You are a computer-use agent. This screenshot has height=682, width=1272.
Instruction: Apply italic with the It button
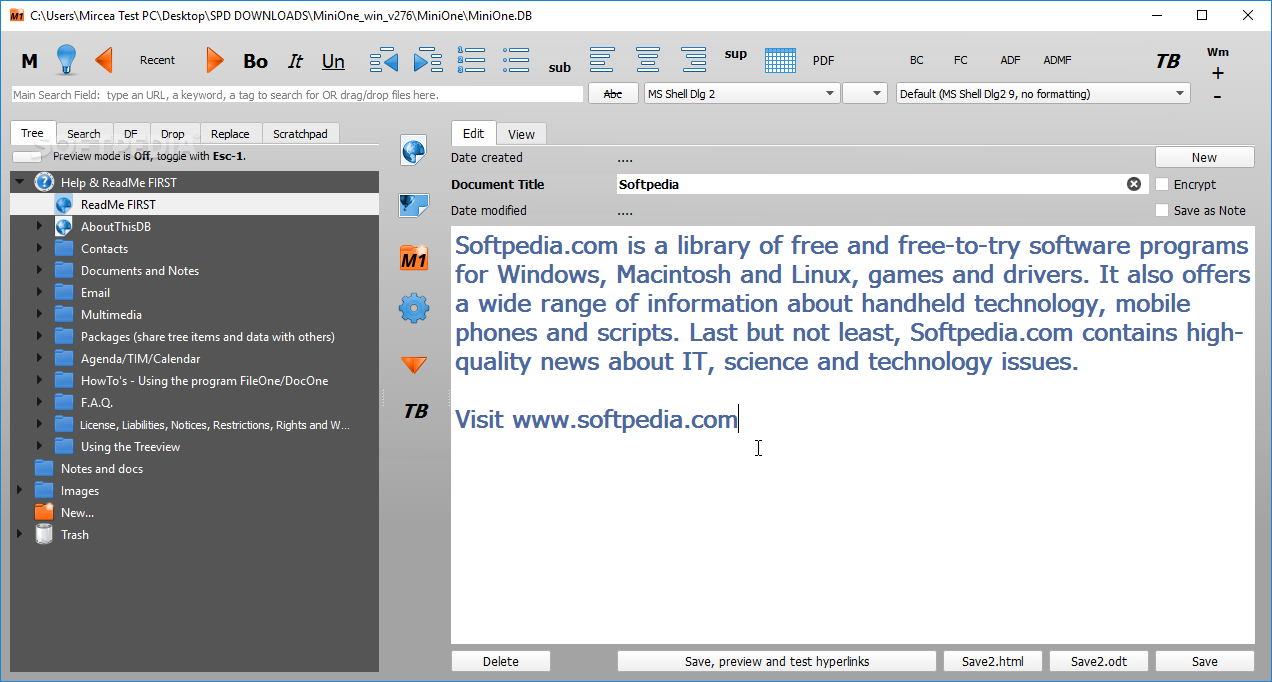coord(295,61)
